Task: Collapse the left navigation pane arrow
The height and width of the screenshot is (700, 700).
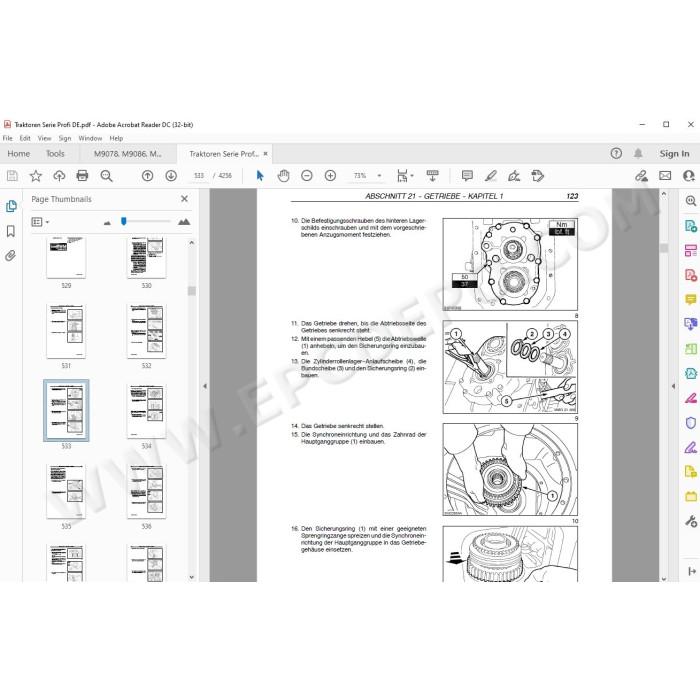Action: tap(205, 386)
